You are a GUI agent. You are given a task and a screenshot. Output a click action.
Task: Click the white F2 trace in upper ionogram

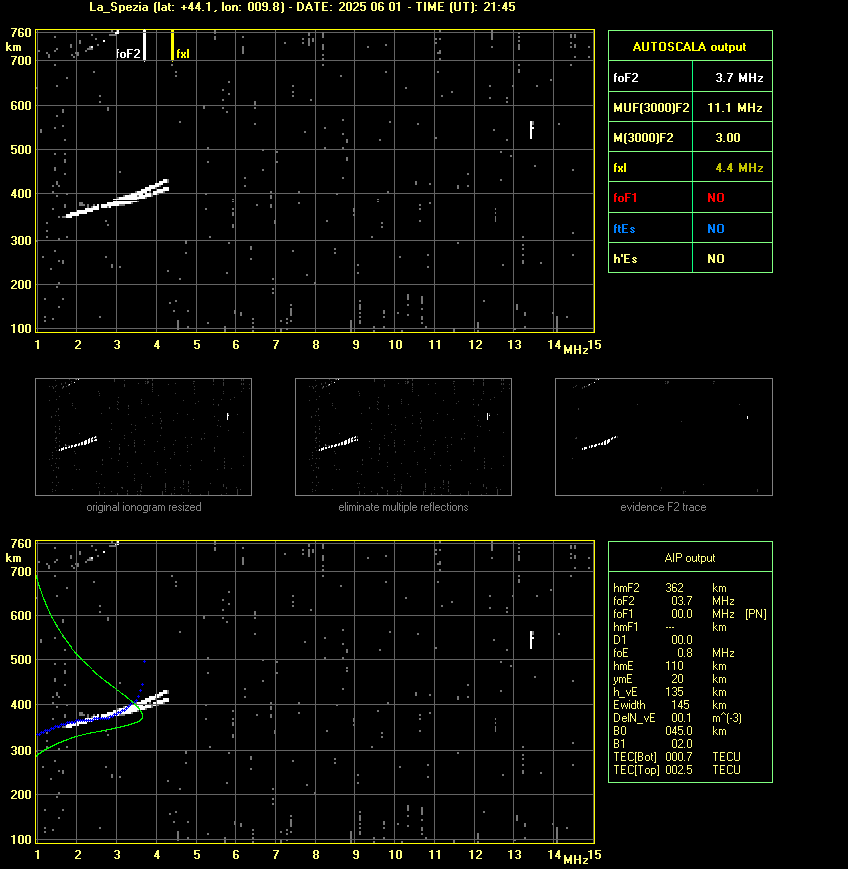tap(118, 203)
